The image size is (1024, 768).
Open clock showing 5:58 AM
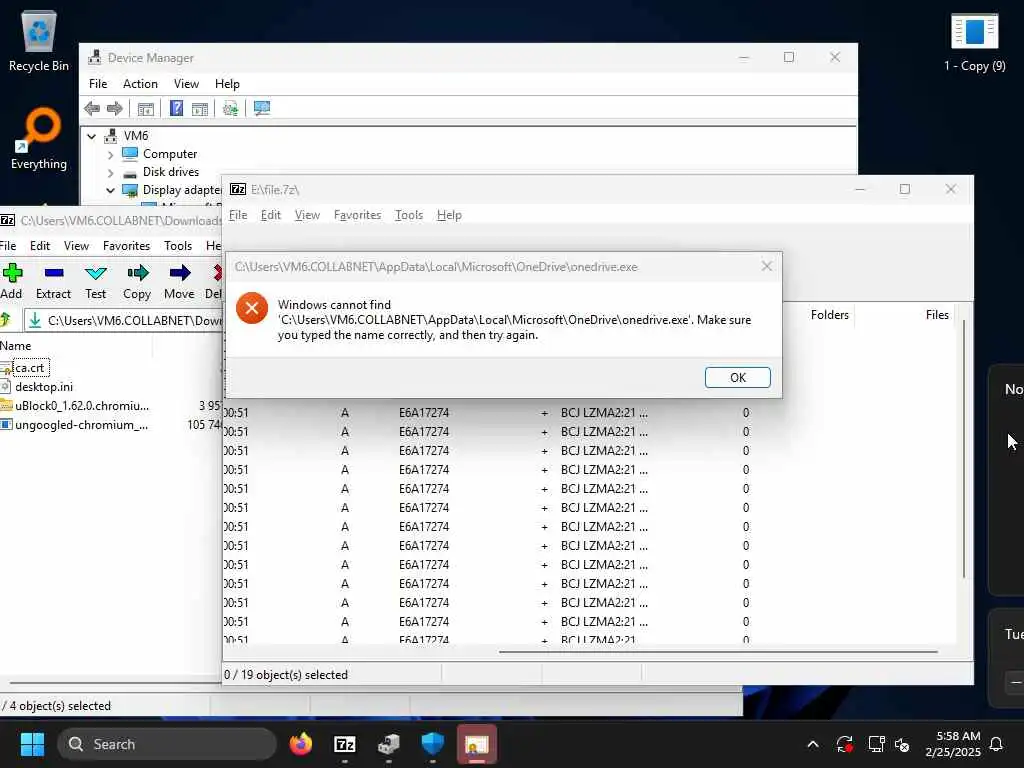click(952, 744)
